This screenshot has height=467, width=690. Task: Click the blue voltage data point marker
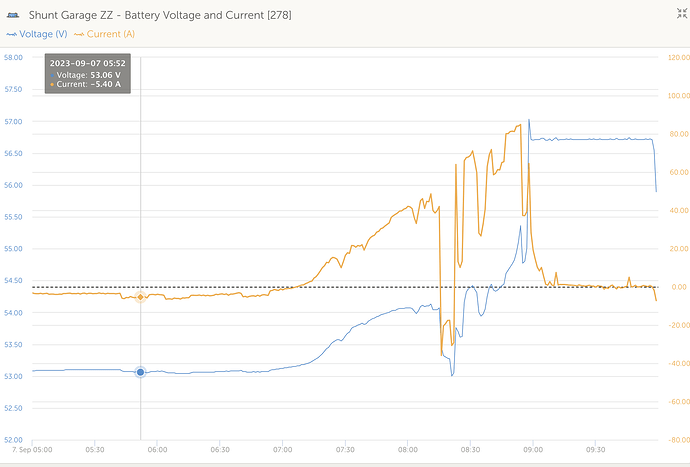[x=140, y=372]
